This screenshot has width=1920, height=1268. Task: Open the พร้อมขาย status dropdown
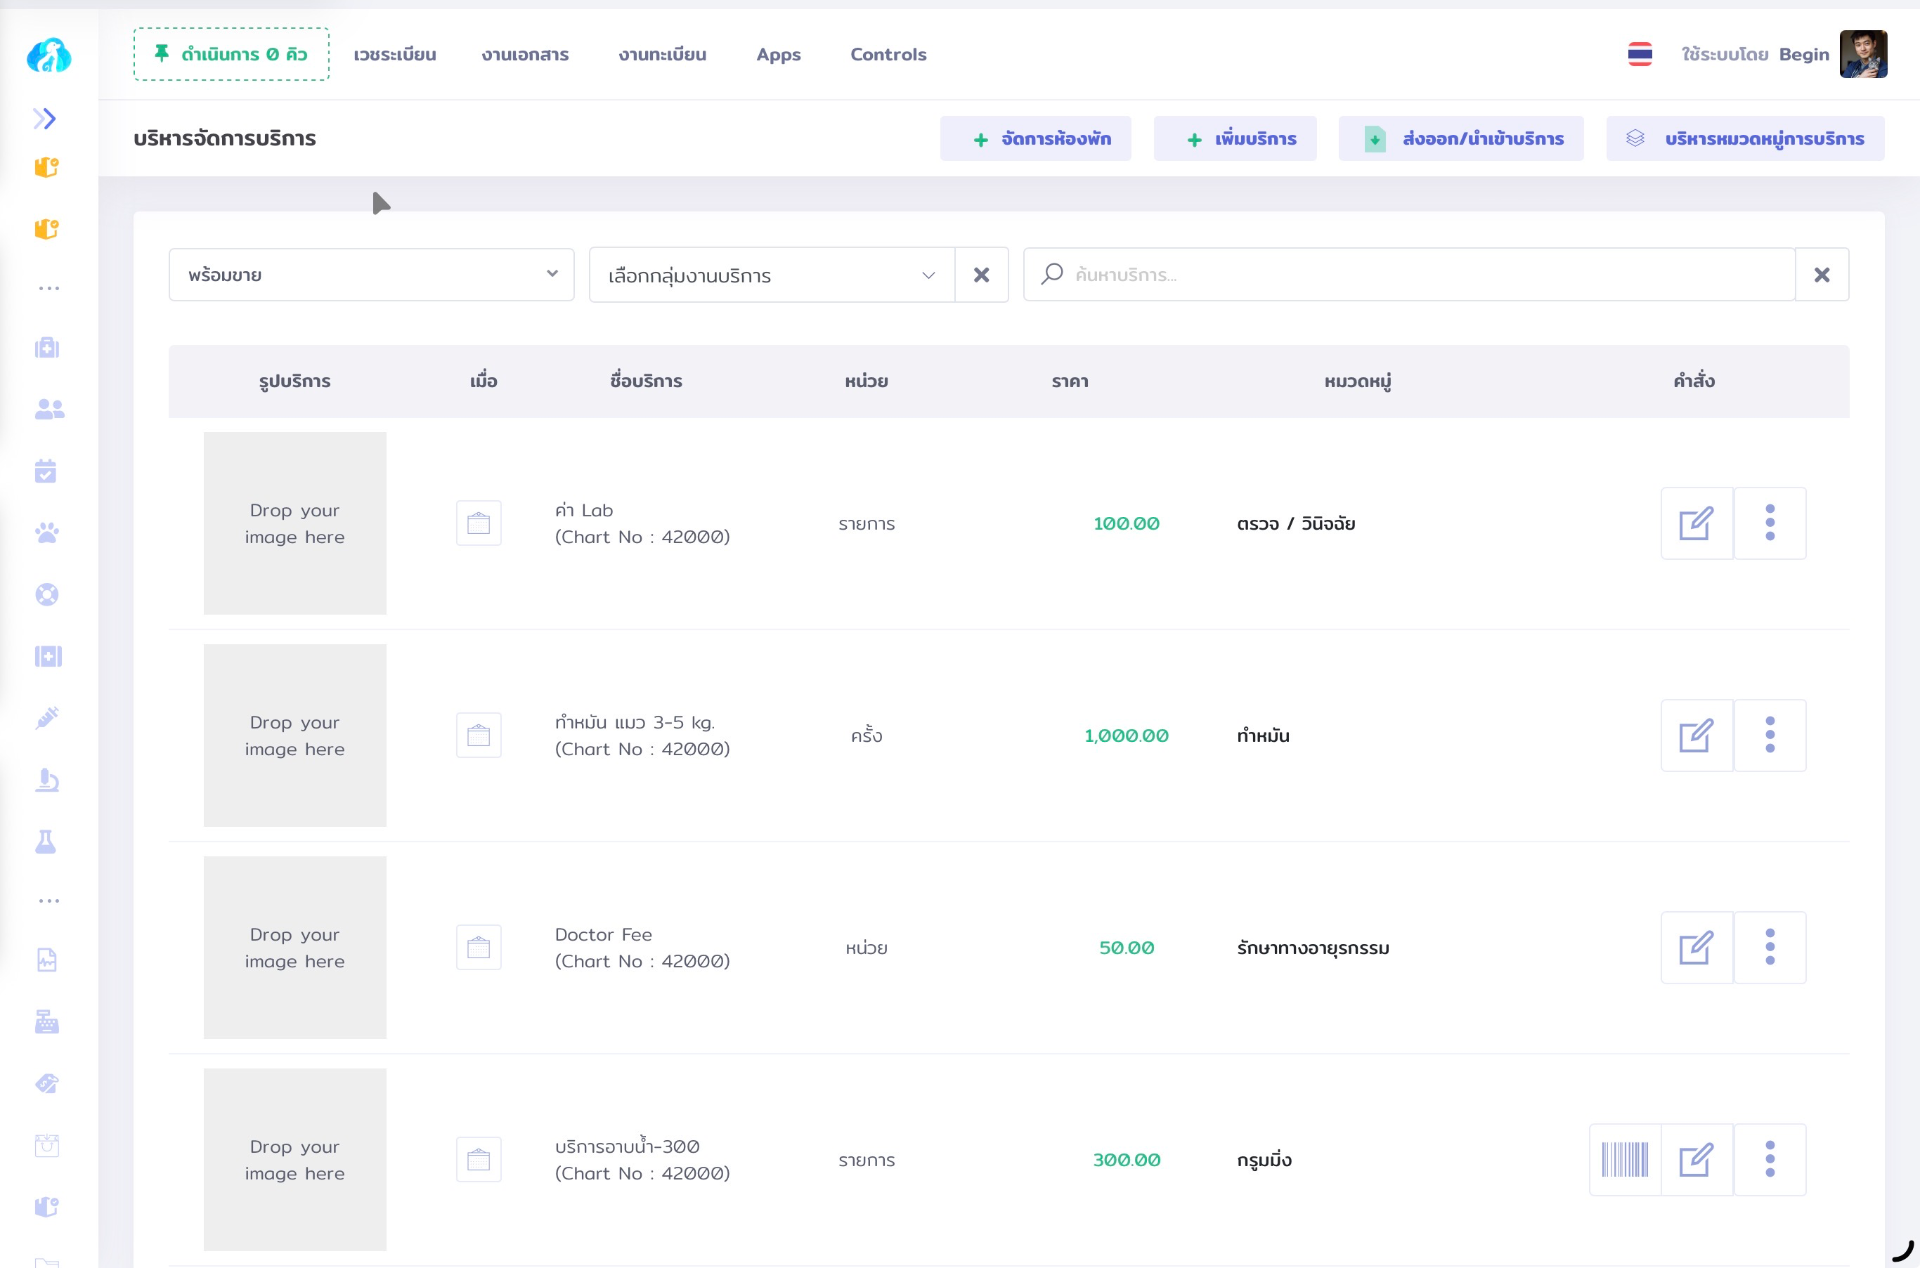[x=371, y=275]
